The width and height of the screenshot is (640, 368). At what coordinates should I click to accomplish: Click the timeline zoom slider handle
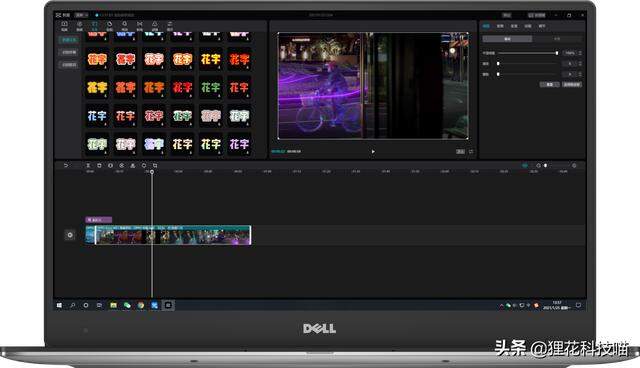pos(545,166)
